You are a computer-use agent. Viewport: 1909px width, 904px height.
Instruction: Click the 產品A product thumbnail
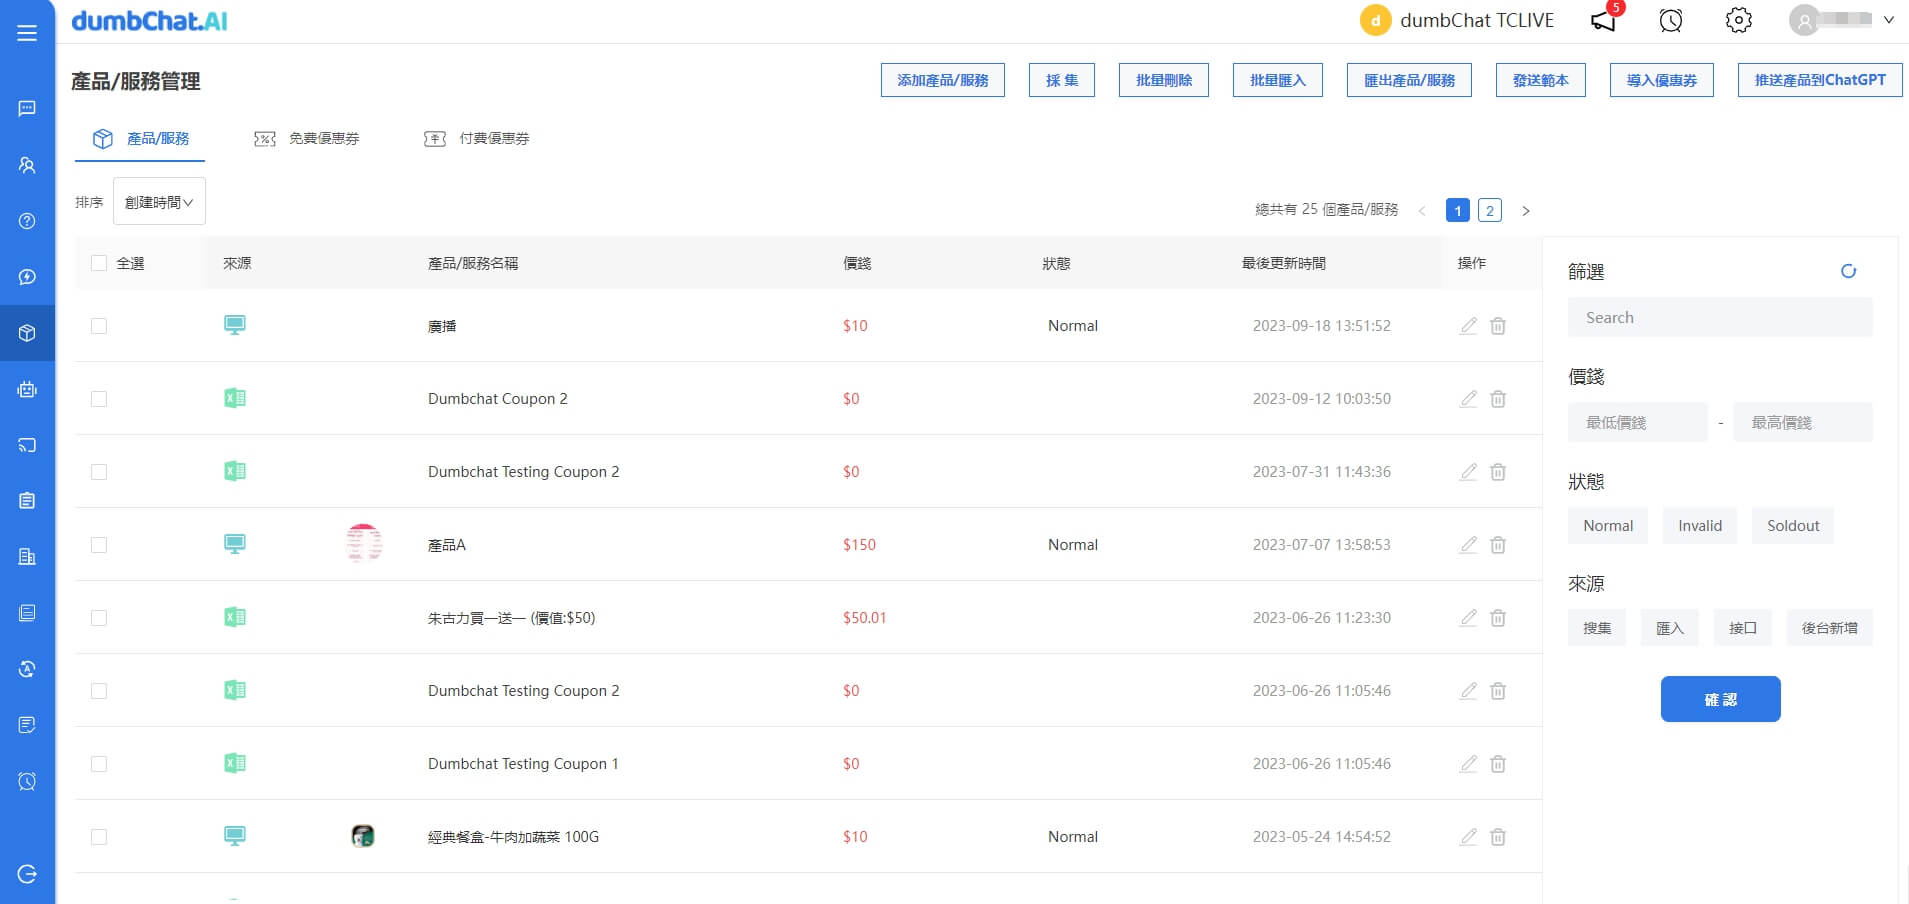[364, 543]
